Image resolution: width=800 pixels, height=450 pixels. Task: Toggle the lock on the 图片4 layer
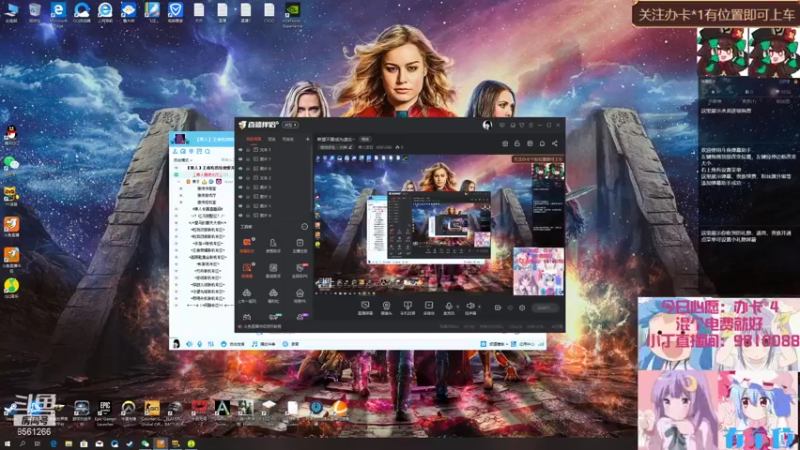[248, 215]
